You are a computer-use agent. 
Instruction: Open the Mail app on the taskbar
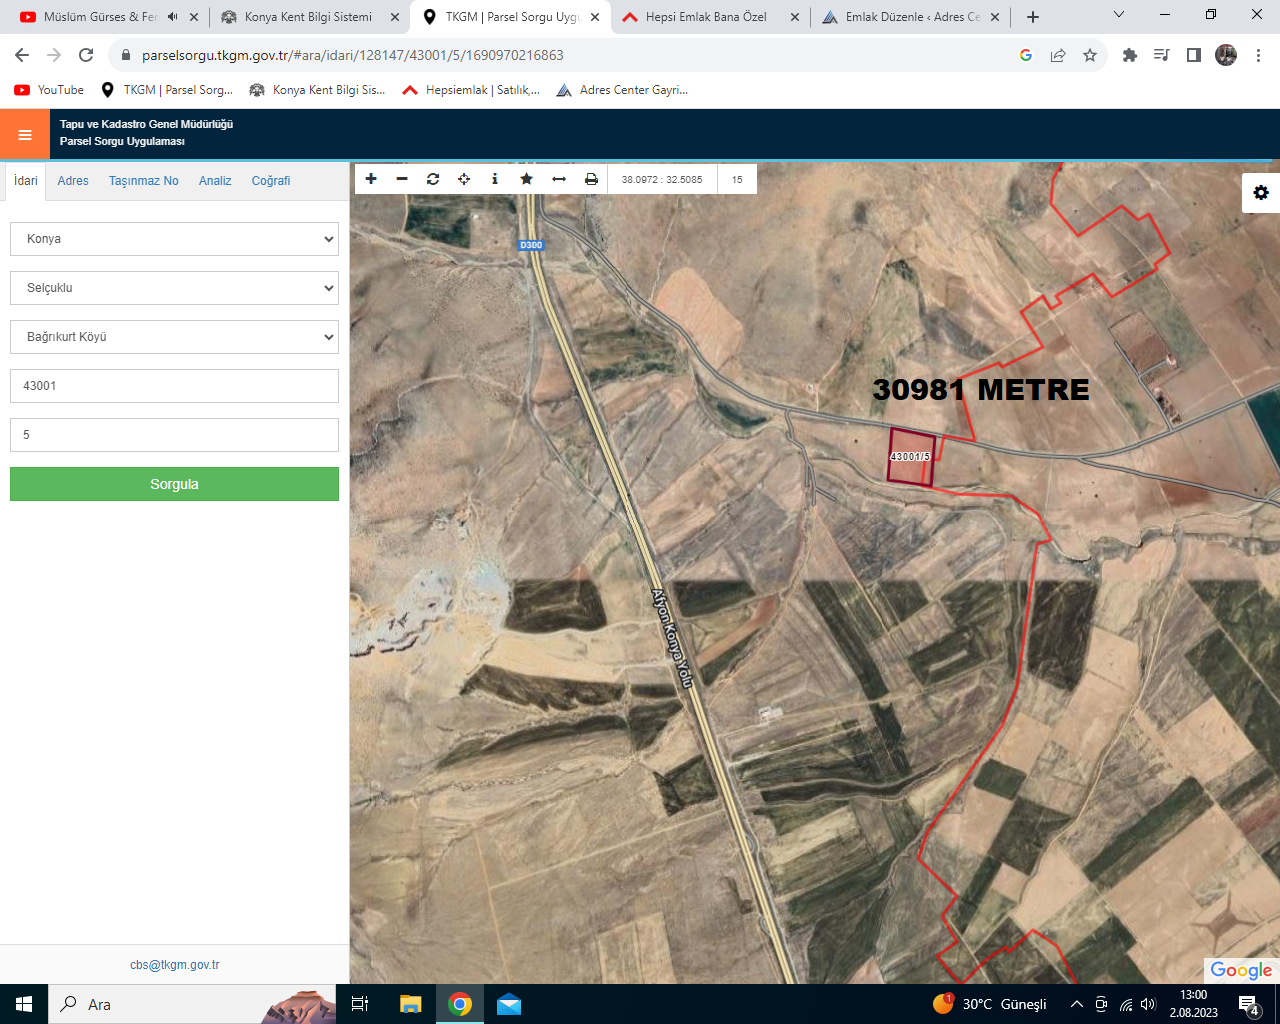509,1004
